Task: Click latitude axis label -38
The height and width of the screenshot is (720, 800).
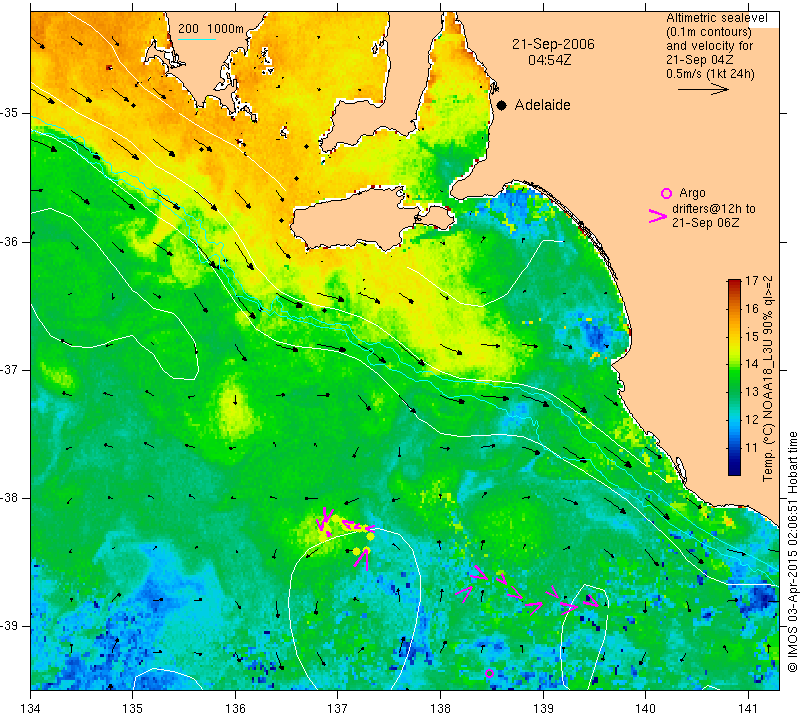Action: coord(10,498)
